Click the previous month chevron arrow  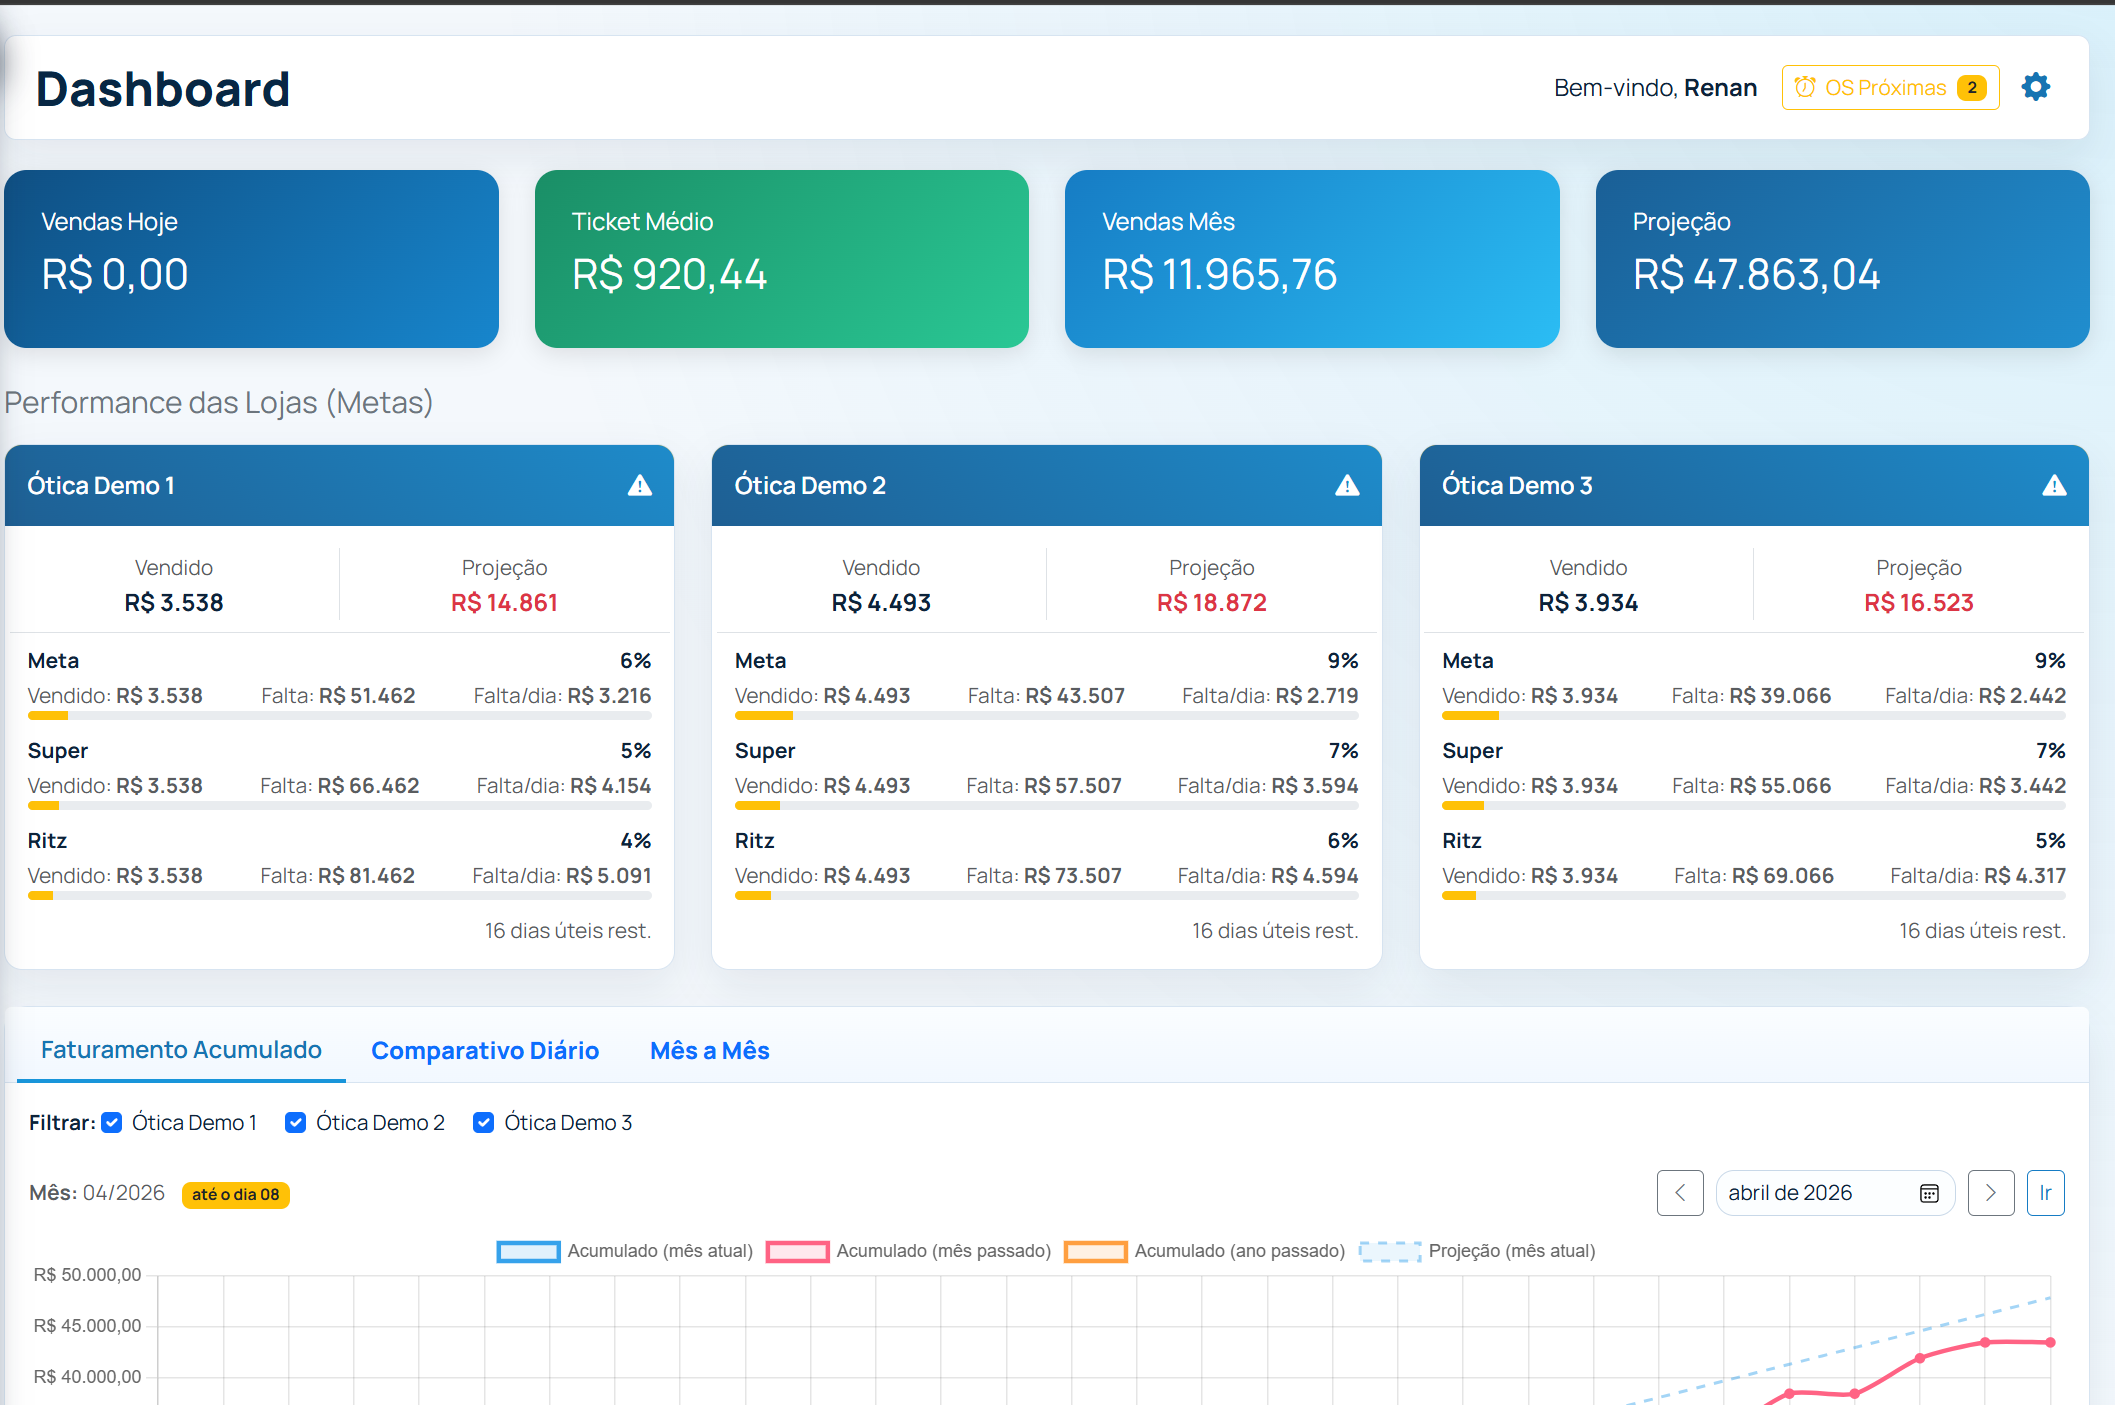(1680, 1193)
